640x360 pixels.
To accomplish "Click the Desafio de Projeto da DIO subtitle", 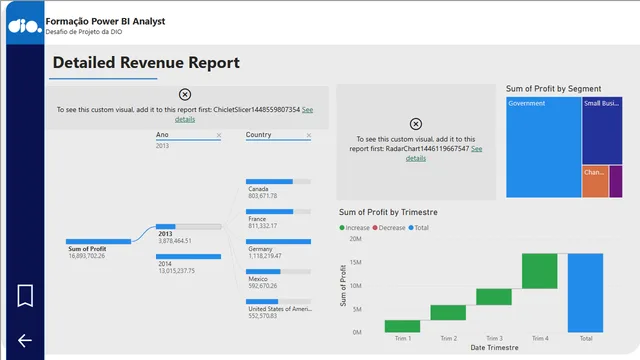I will click(x=84, y=32).
